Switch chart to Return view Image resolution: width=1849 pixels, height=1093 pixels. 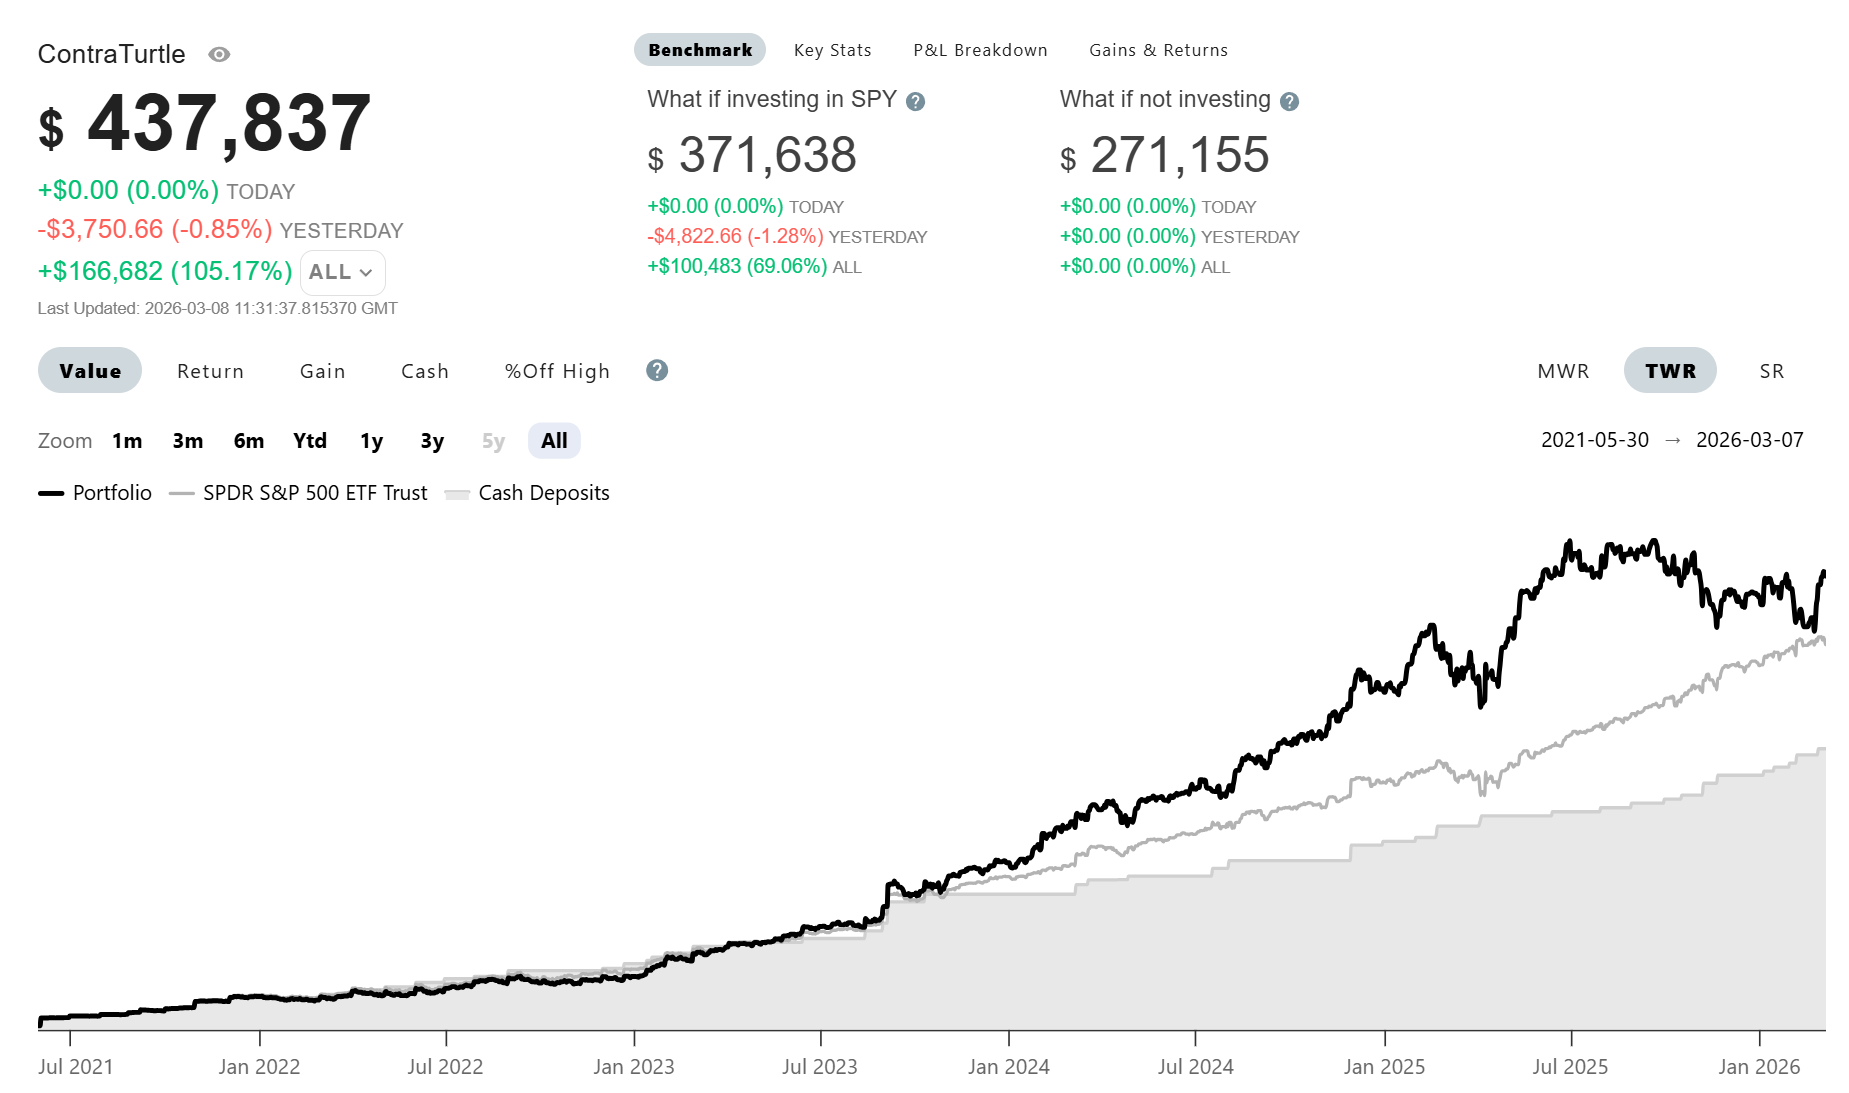[x=210, y=372]
